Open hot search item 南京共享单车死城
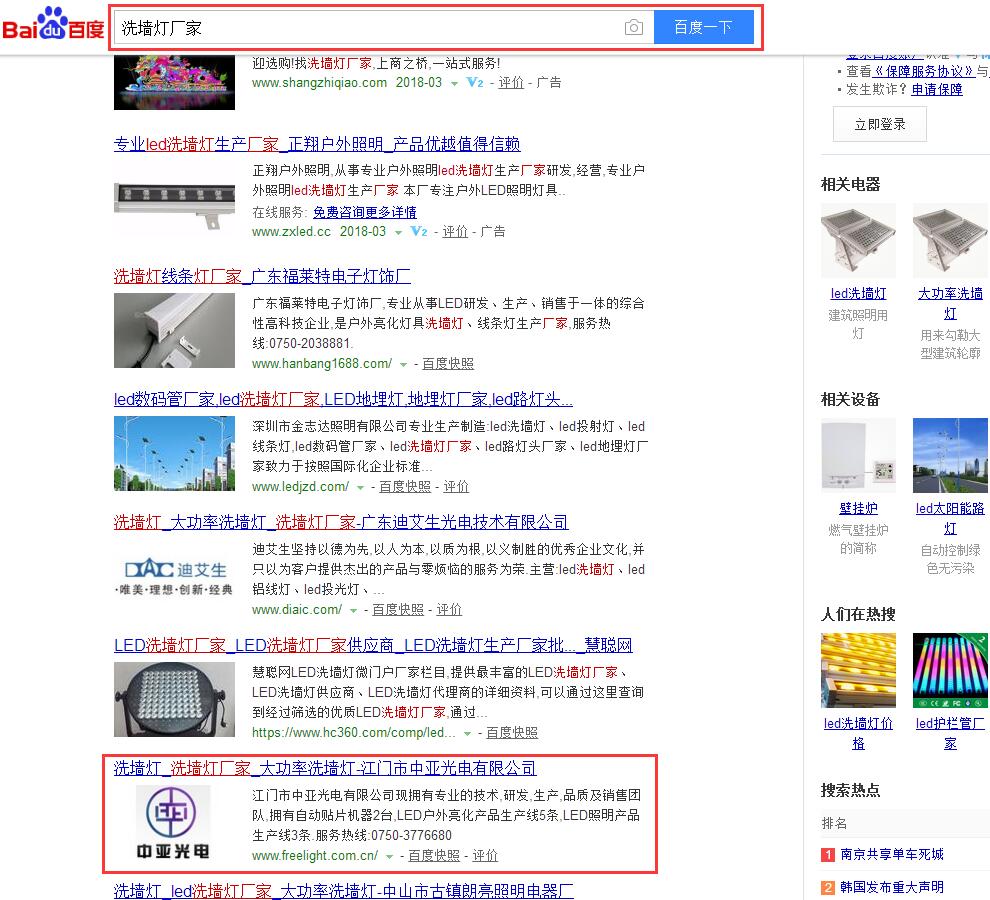The height and width of the screenshot is (900, 990). [x=891, y=854]
